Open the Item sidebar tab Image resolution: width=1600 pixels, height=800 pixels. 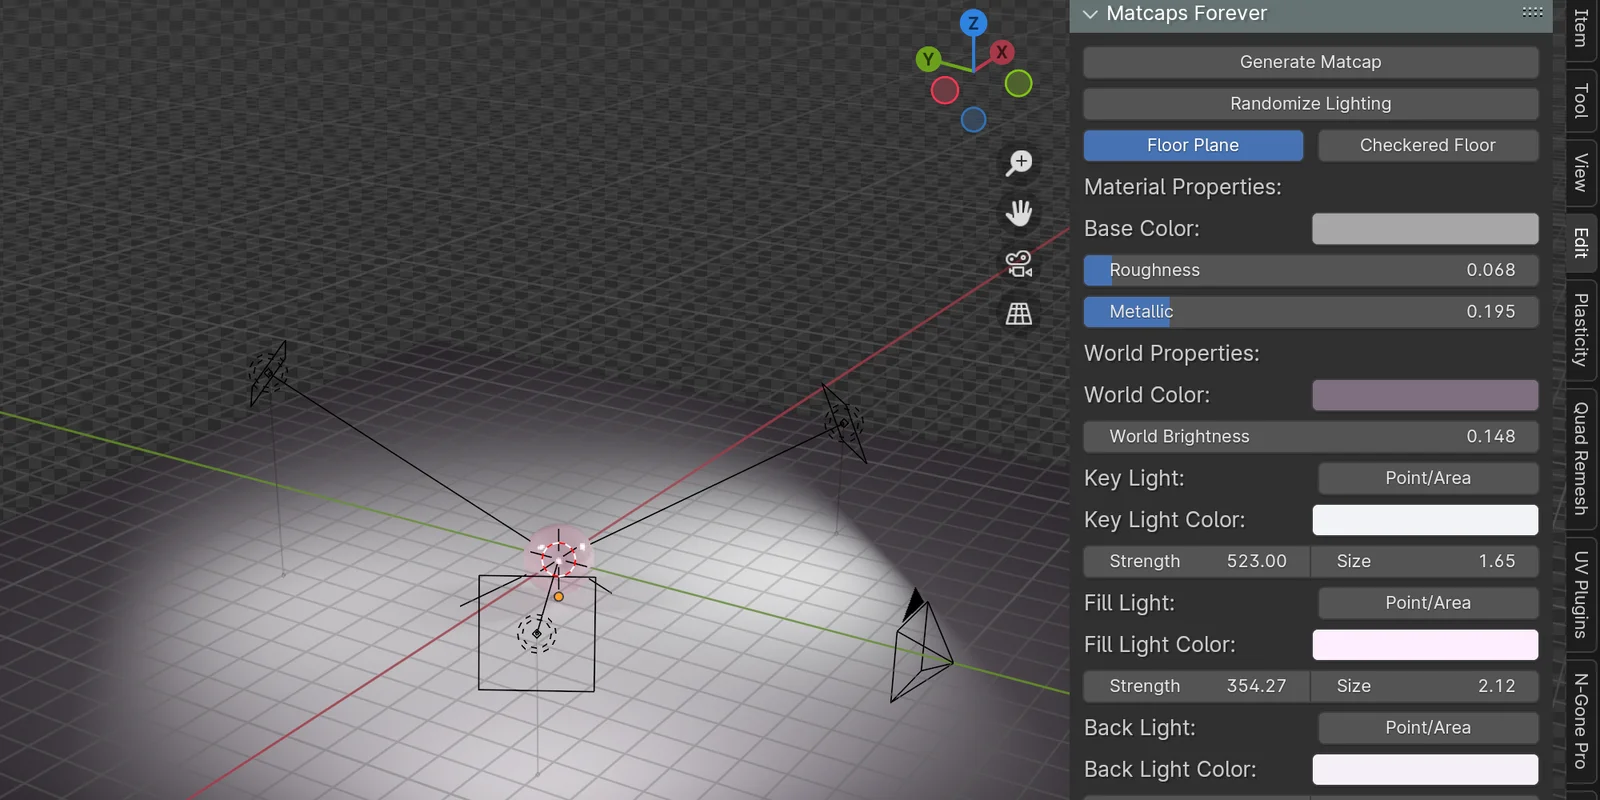[x=1581, y=29]
